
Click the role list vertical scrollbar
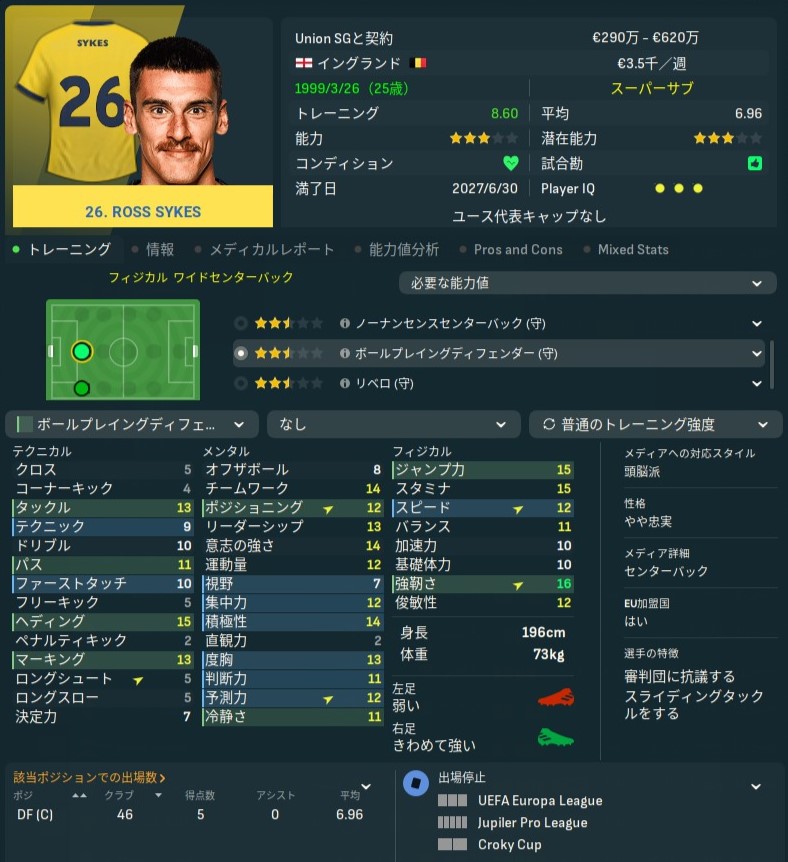(772, 364)
